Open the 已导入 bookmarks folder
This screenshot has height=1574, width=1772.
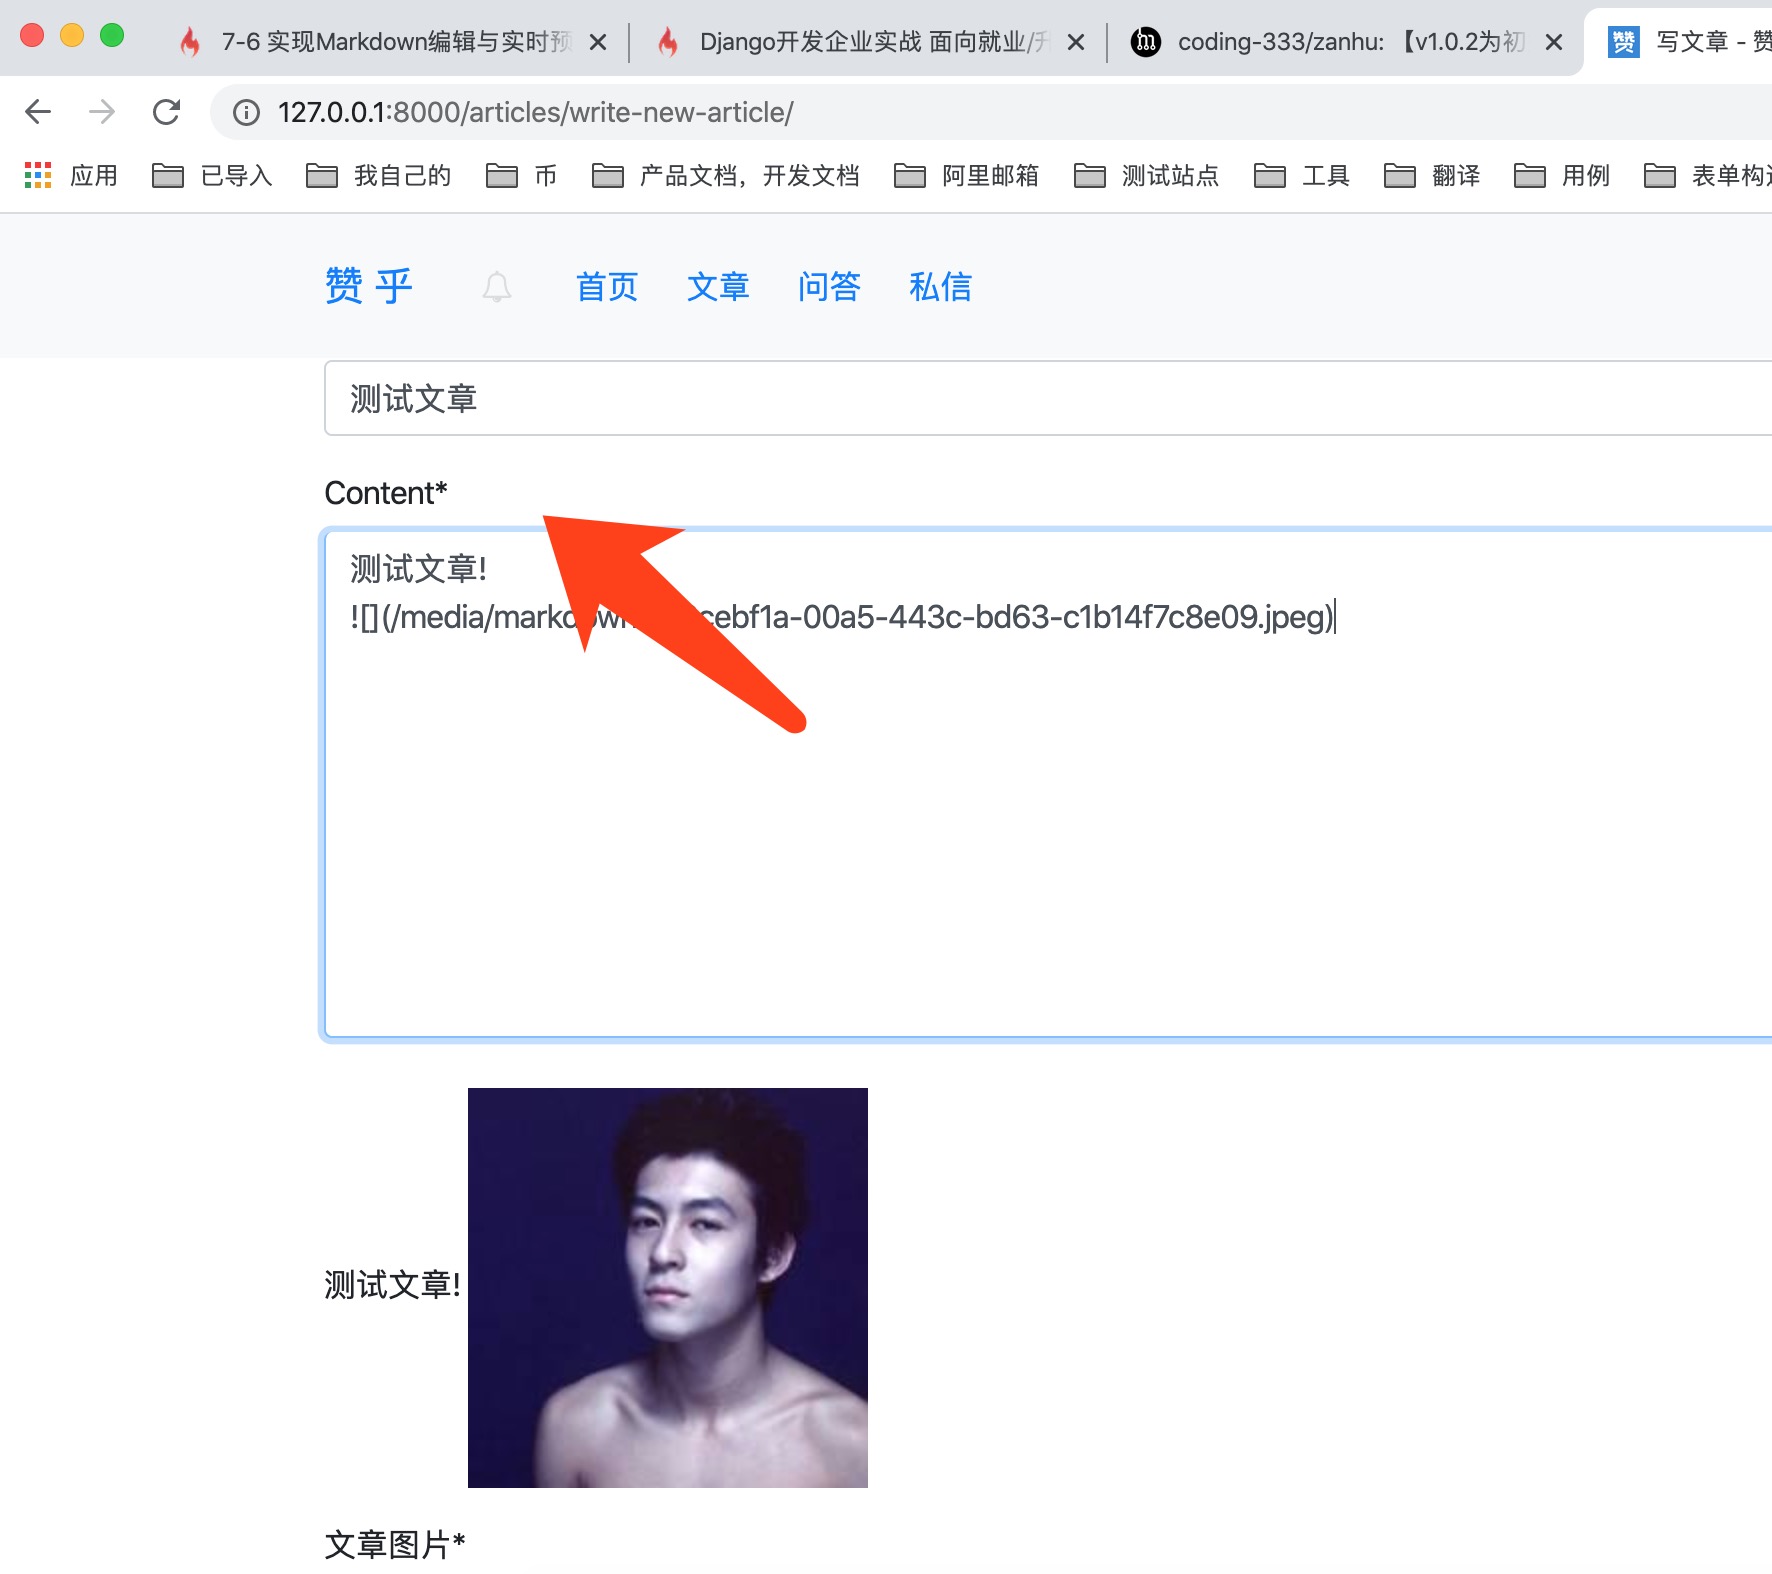pos(212,176)
